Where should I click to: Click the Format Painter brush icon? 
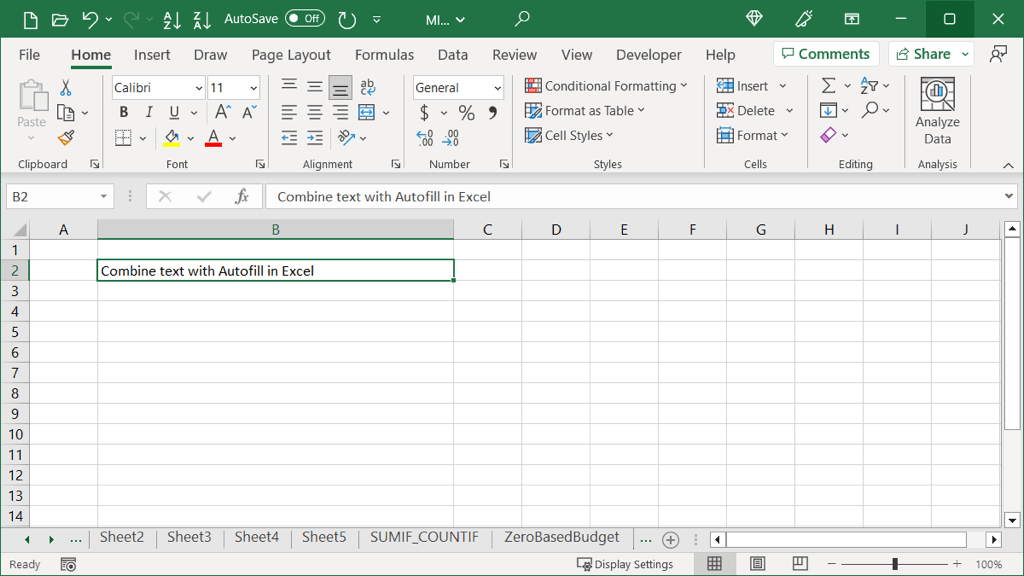click(66, 138)
